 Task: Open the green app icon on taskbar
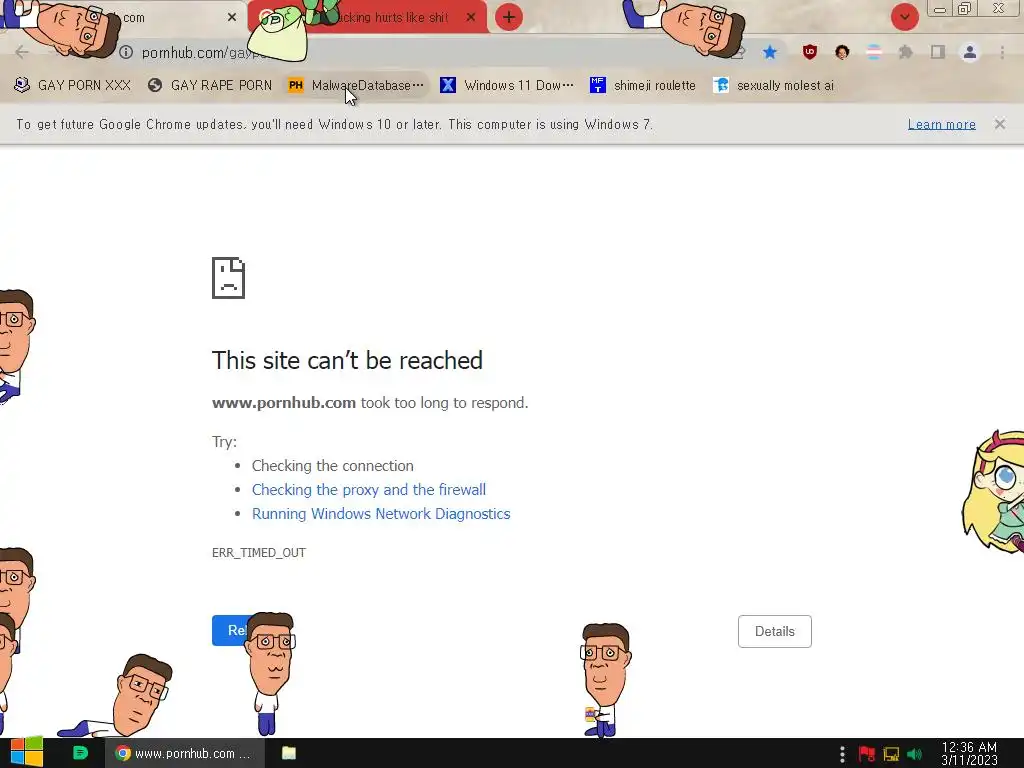(x=80, y=753)
